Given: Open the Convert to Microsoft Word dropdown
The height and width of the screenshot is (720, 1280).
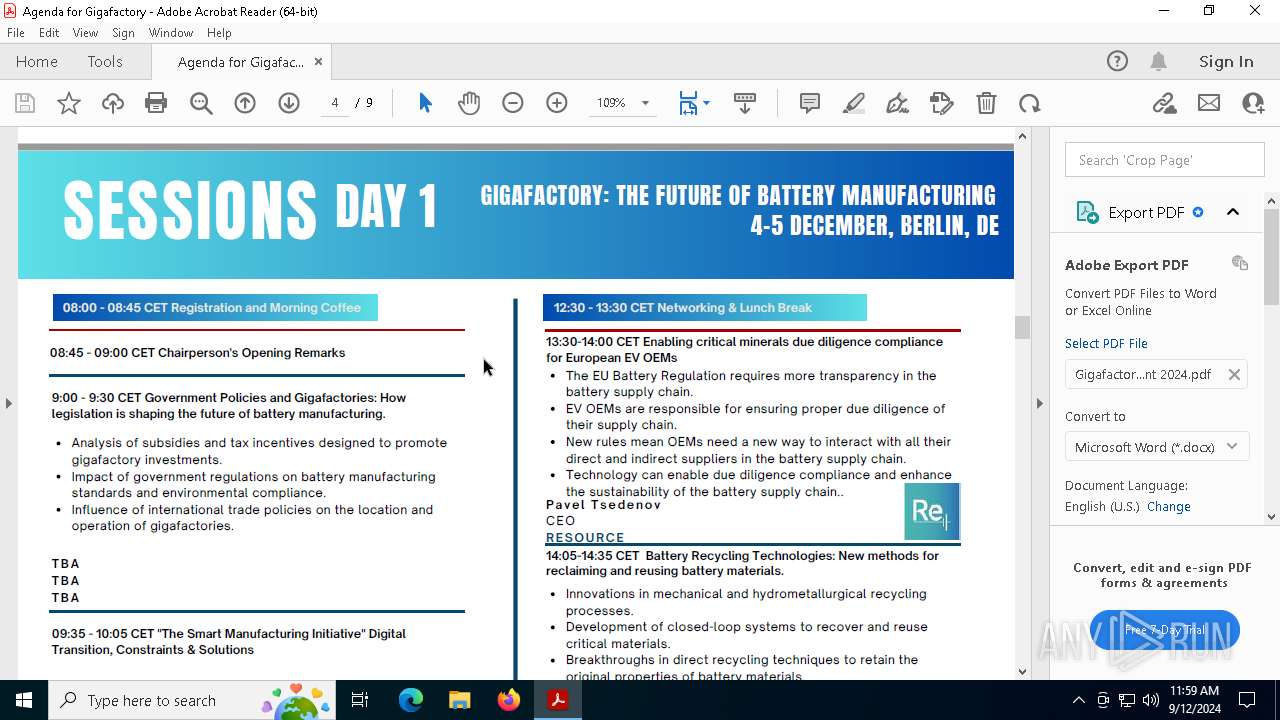Looking at the screenshot, I should click(x=1157, y=447).
